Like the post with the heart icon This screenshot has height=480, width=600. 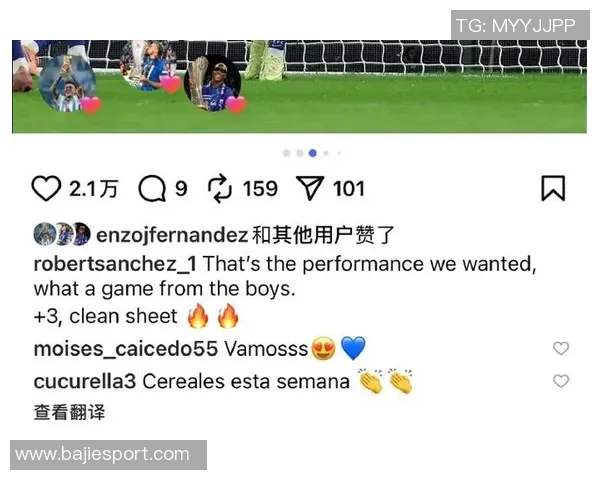pyautogui.click(x=46, y=188)
